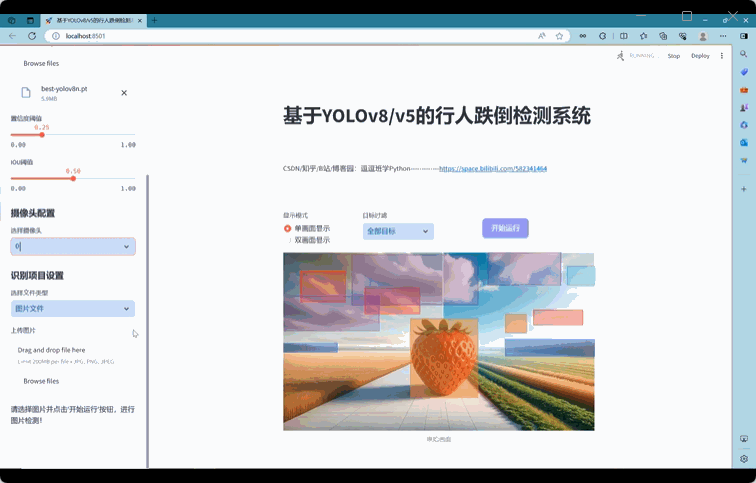The image size is (756, 483).
Task: Click the screen icon above sidebar settings gear
Action: coord(744,439)
